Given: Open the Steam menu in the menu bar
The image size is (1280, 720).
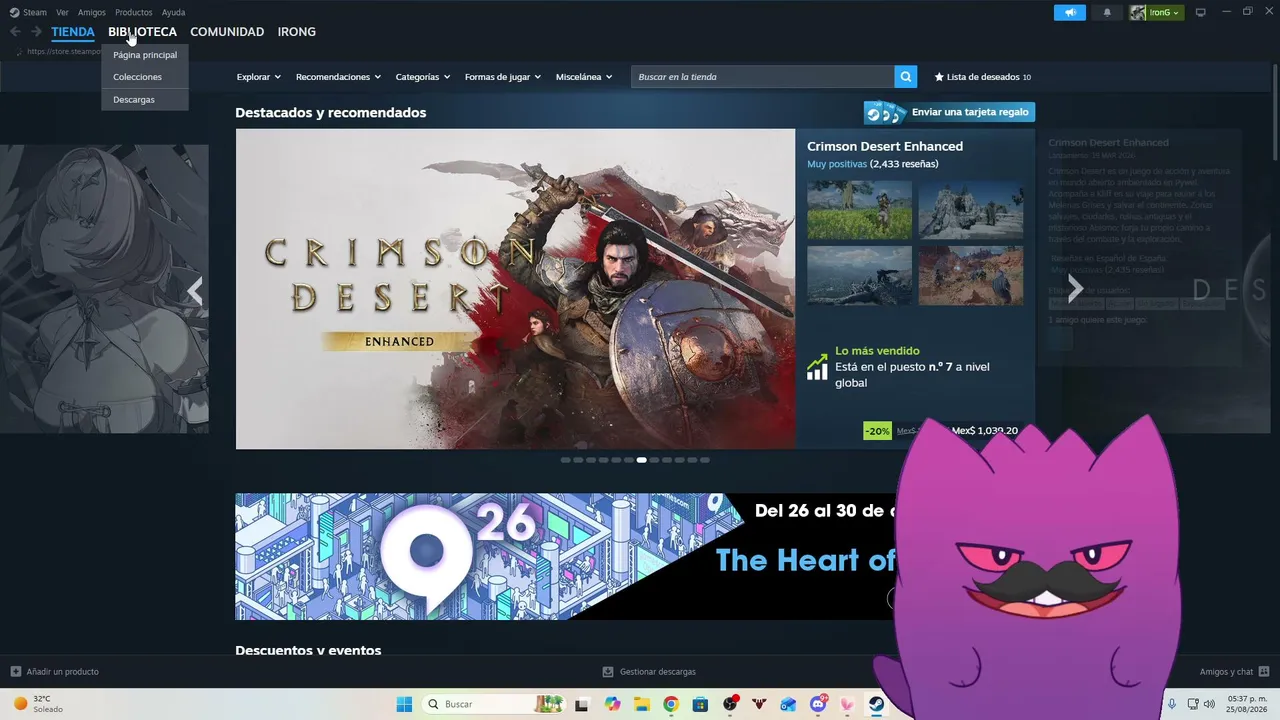Looking at the screenshot, I should point(29,12).
